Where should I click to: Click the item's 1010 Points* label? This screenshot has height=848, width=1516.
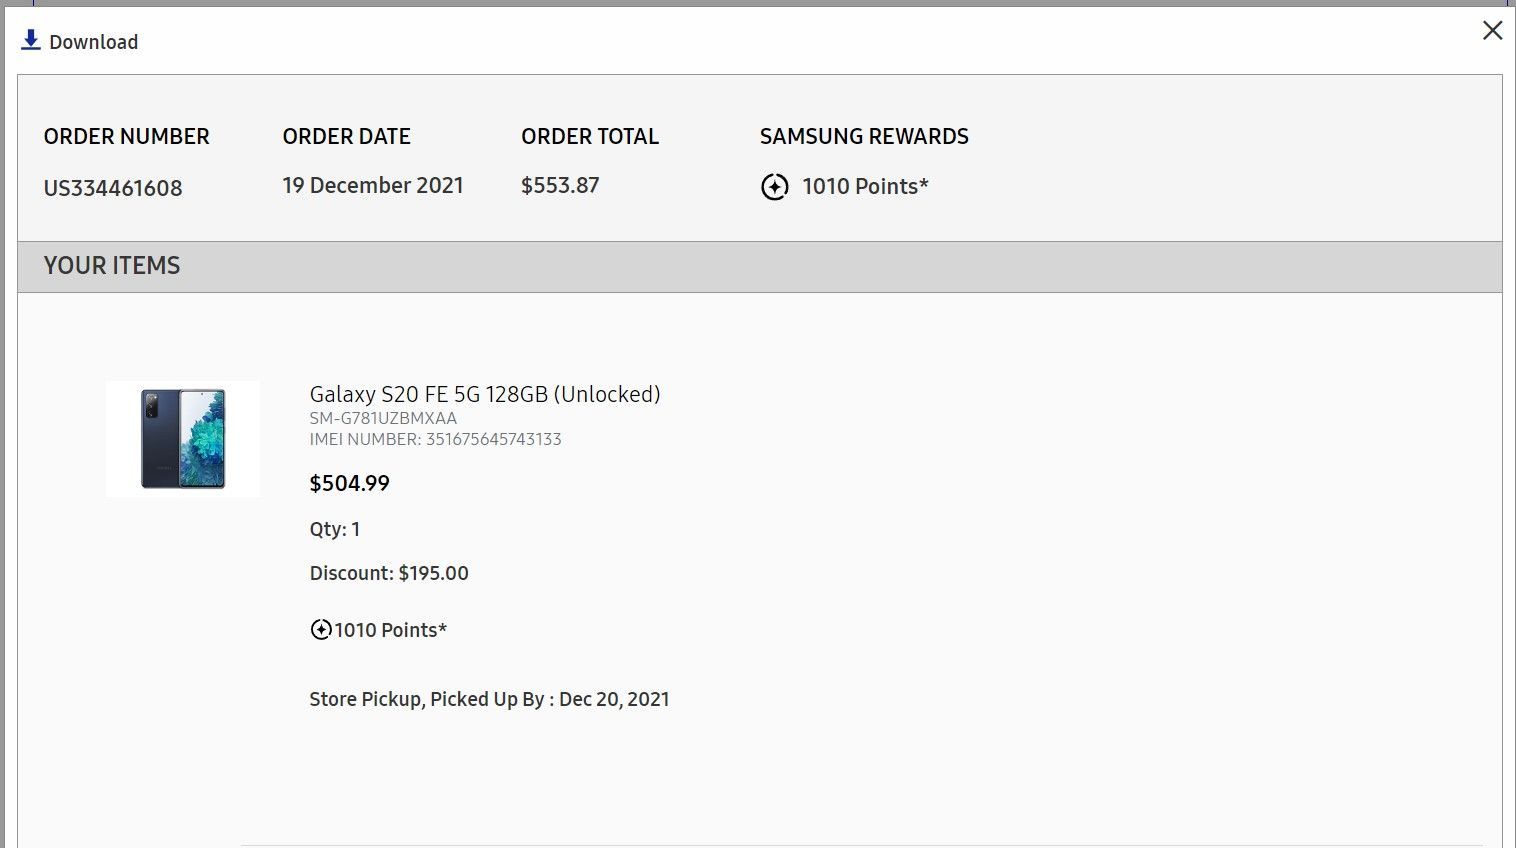[391, 630]
